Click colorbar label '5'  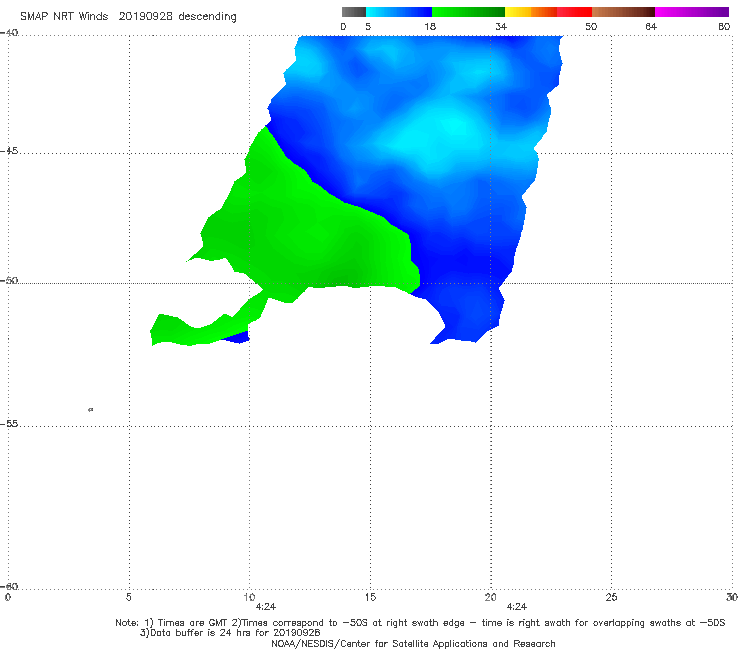[x=368, y=26]
